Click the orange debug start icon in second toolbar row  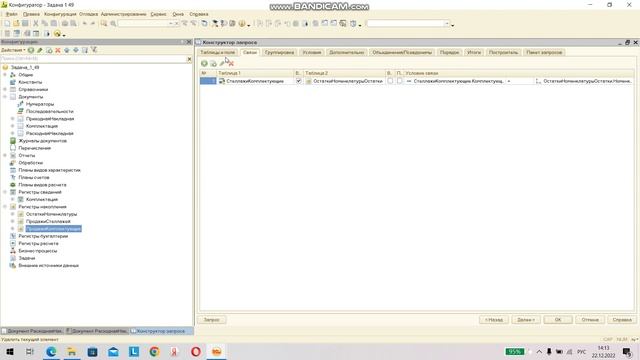(57, 33)
